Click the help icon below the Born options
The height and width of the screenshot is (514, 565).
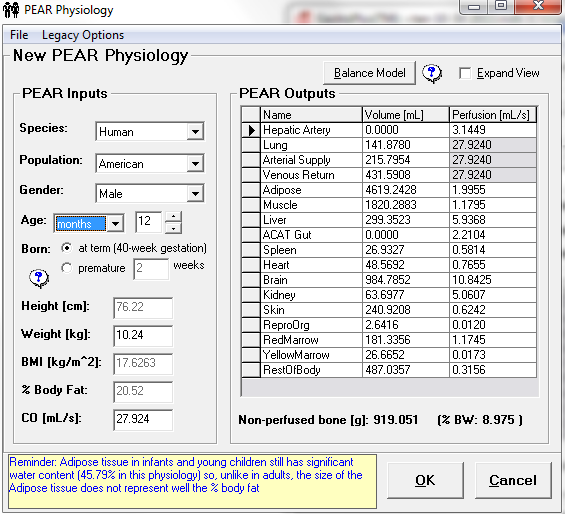(39, 278)
